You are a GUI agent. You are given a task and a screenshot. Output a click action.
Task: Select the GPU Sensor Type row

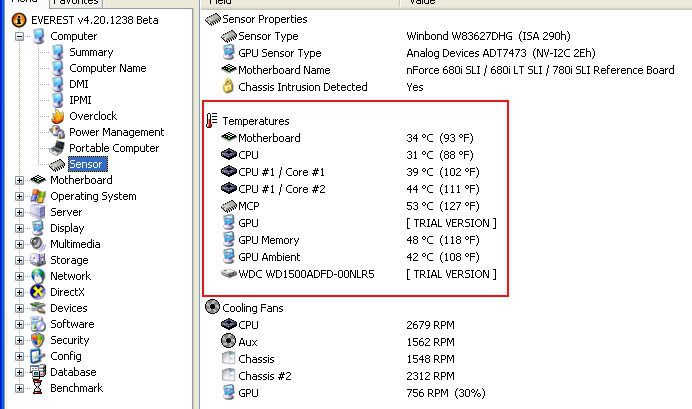(x=408, y=53)
